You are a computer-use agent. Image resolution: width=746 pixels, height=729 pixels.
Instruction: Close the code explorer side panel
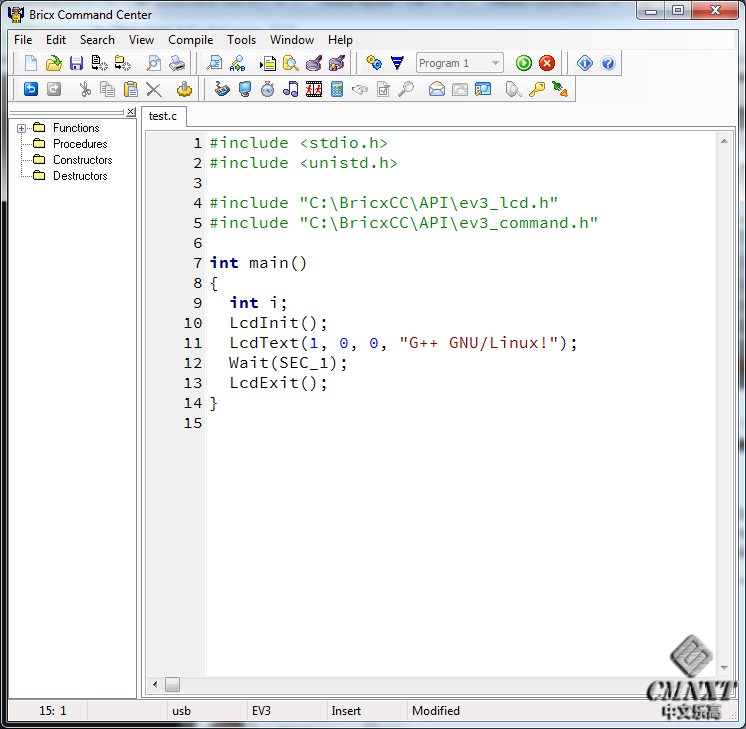point(131,111)
